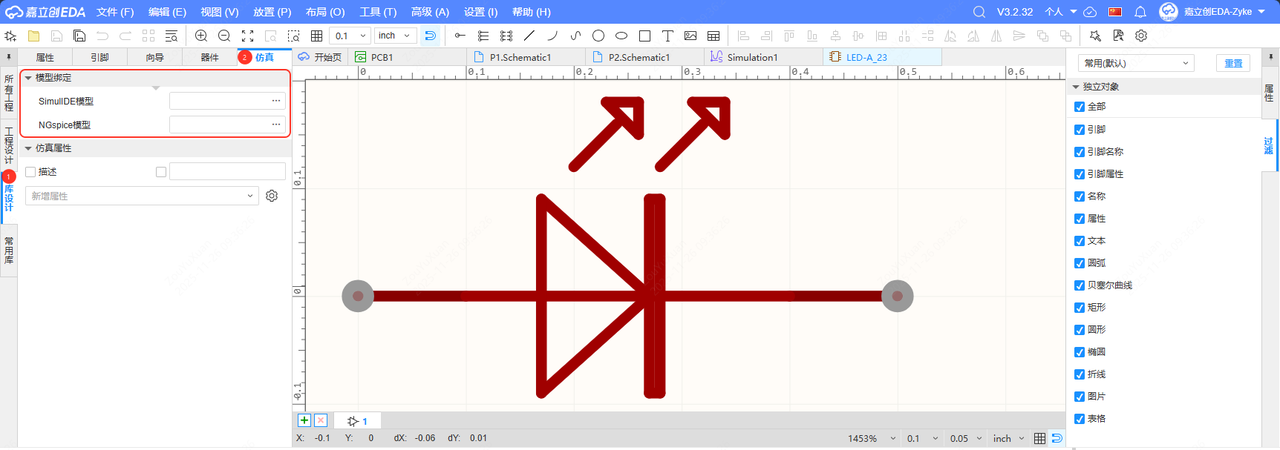Click the 重置 button in filter panel
The image size is (1280, 450).
[x=1232, y=63]
